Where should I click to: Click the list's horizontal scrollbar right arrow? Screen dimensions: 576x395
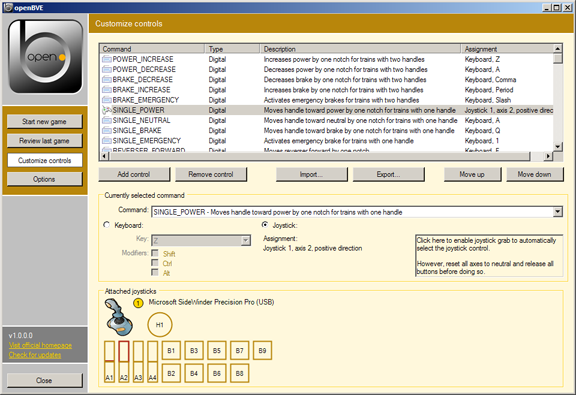(548, 156)
